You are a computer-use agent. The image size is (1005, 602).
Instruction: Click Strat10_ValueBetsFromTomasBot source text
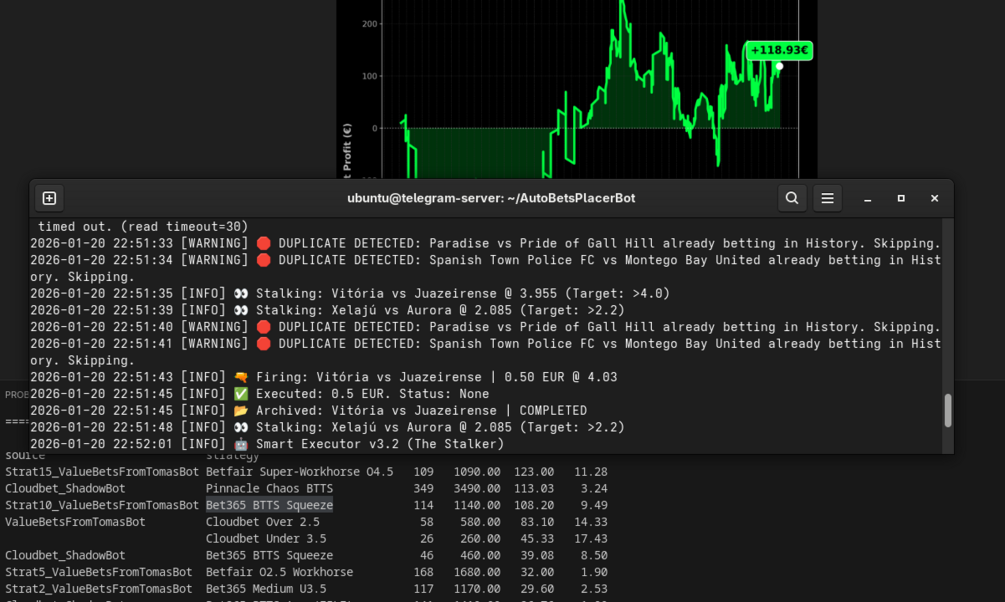pyautogui.click(x=102, y=505)
